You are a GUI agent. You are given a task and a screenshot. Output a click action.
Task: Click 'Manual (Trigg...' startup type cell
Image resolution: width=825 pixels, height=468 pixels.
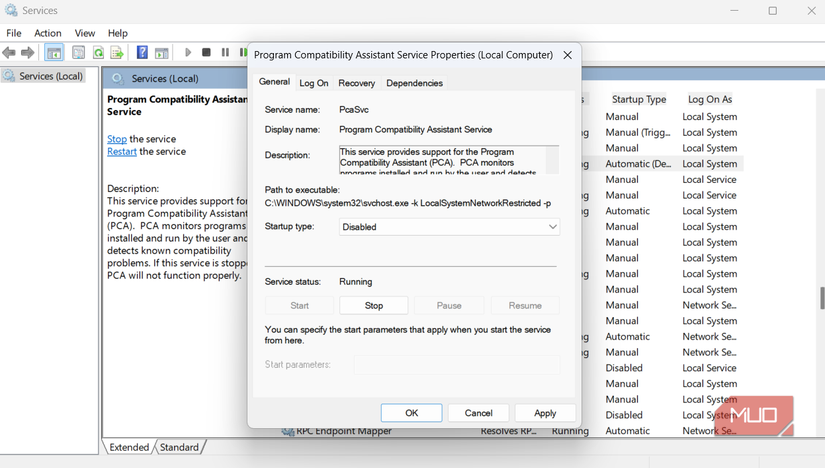[638, 132]
